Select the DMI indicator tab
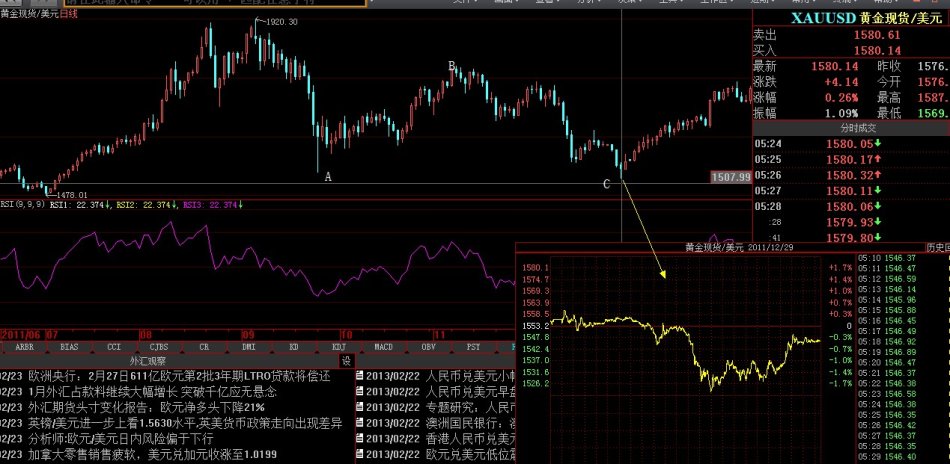 click(248, 347)
